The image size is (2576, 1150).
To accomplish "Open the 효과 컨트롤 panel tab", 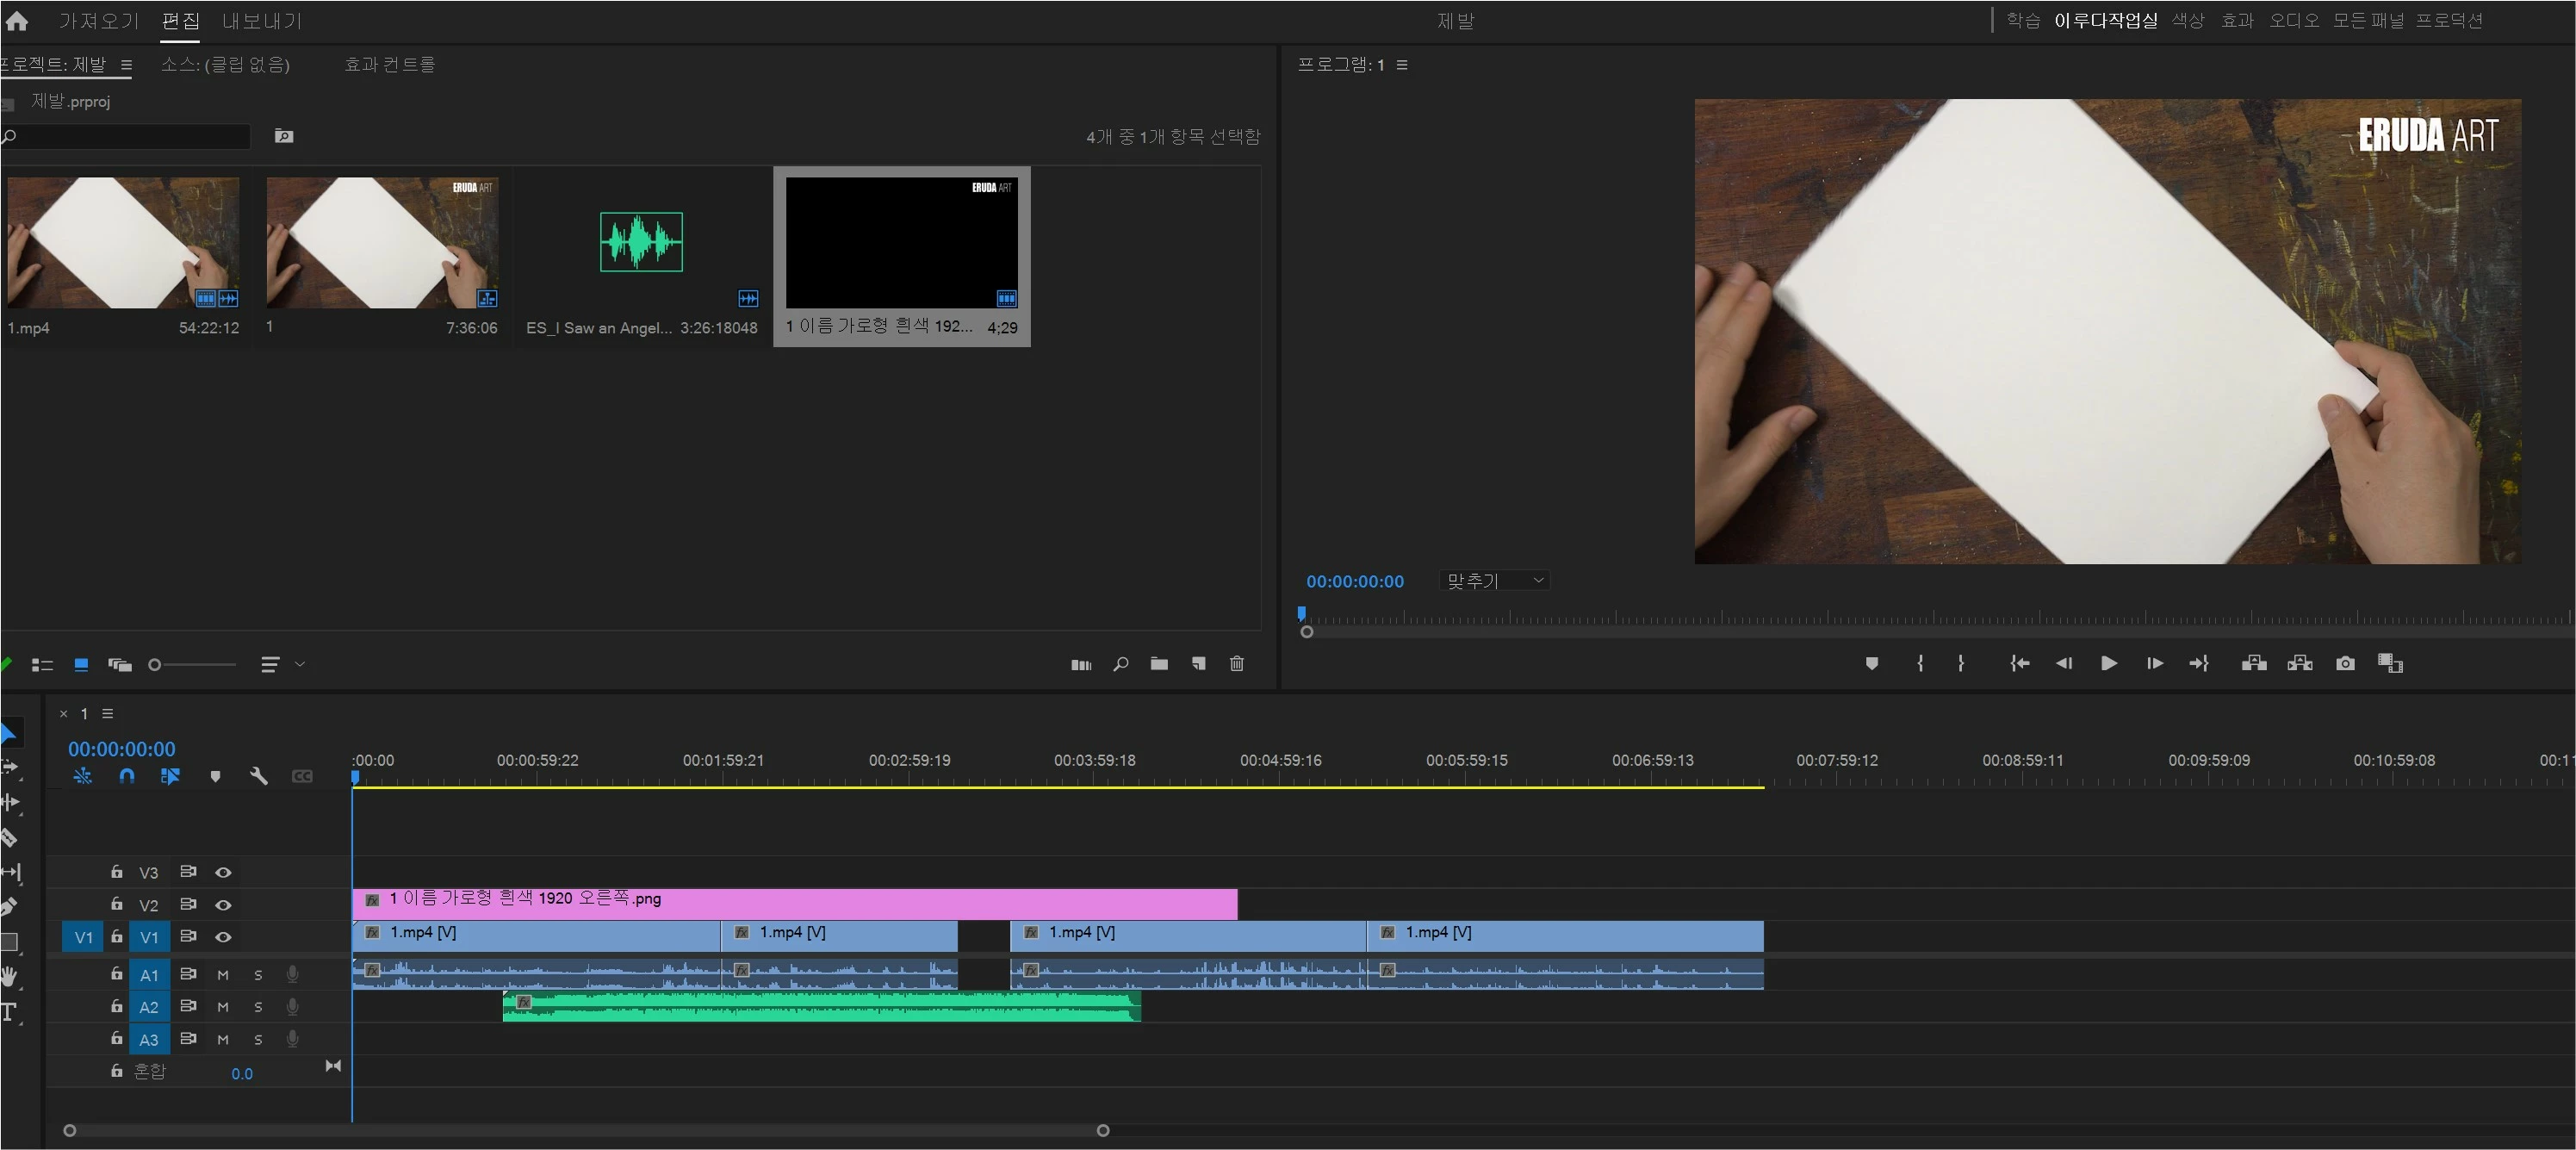I will click(389, 65).
